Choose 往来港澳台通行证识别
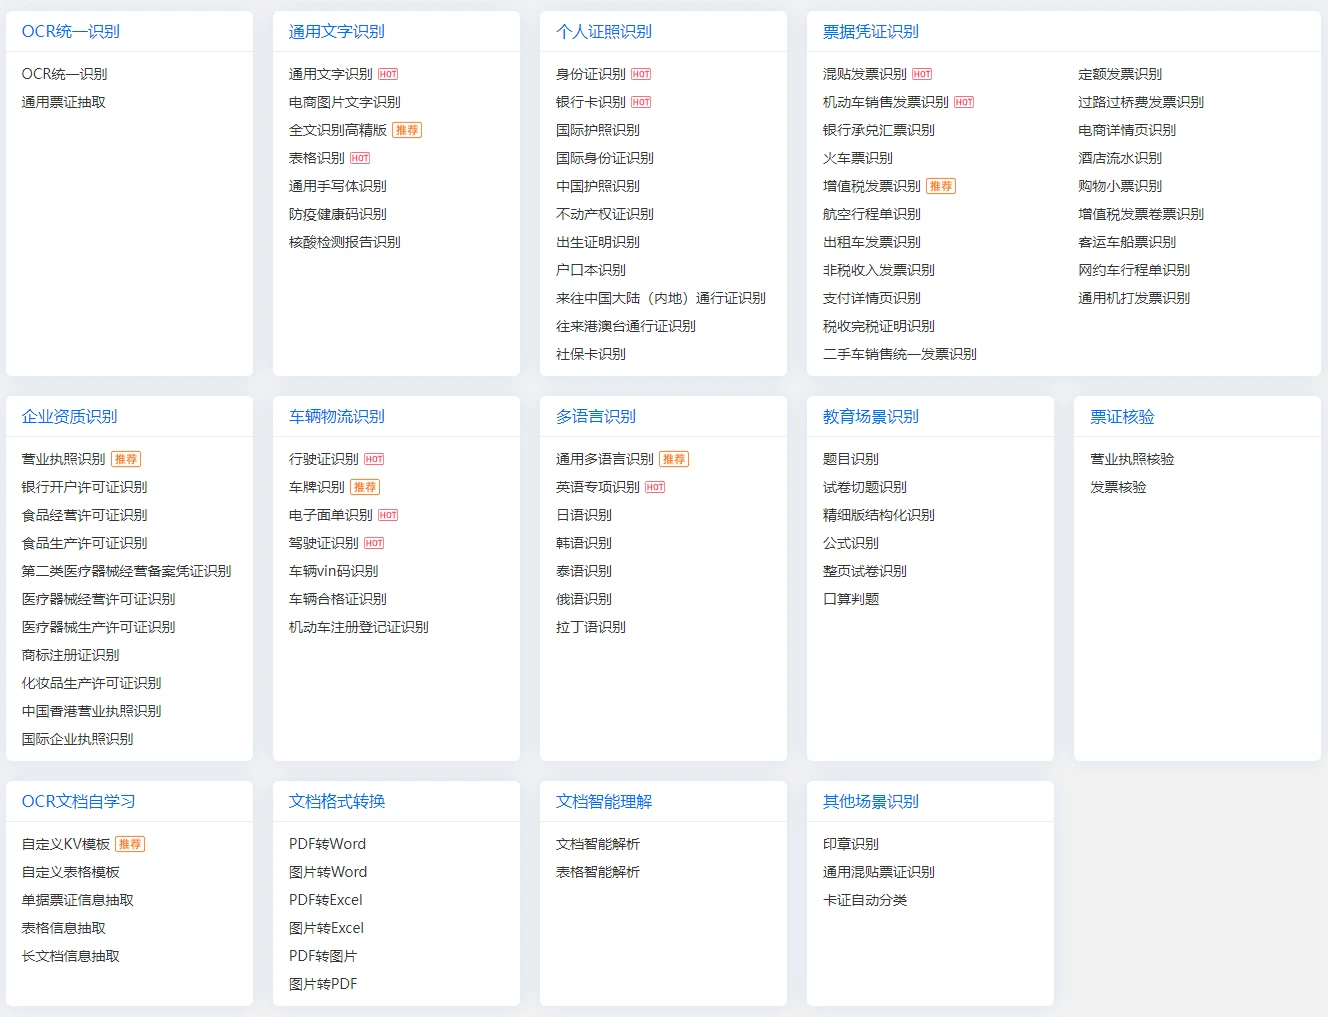Viewport: 1328px width, 1017px height. pos(626,326)
